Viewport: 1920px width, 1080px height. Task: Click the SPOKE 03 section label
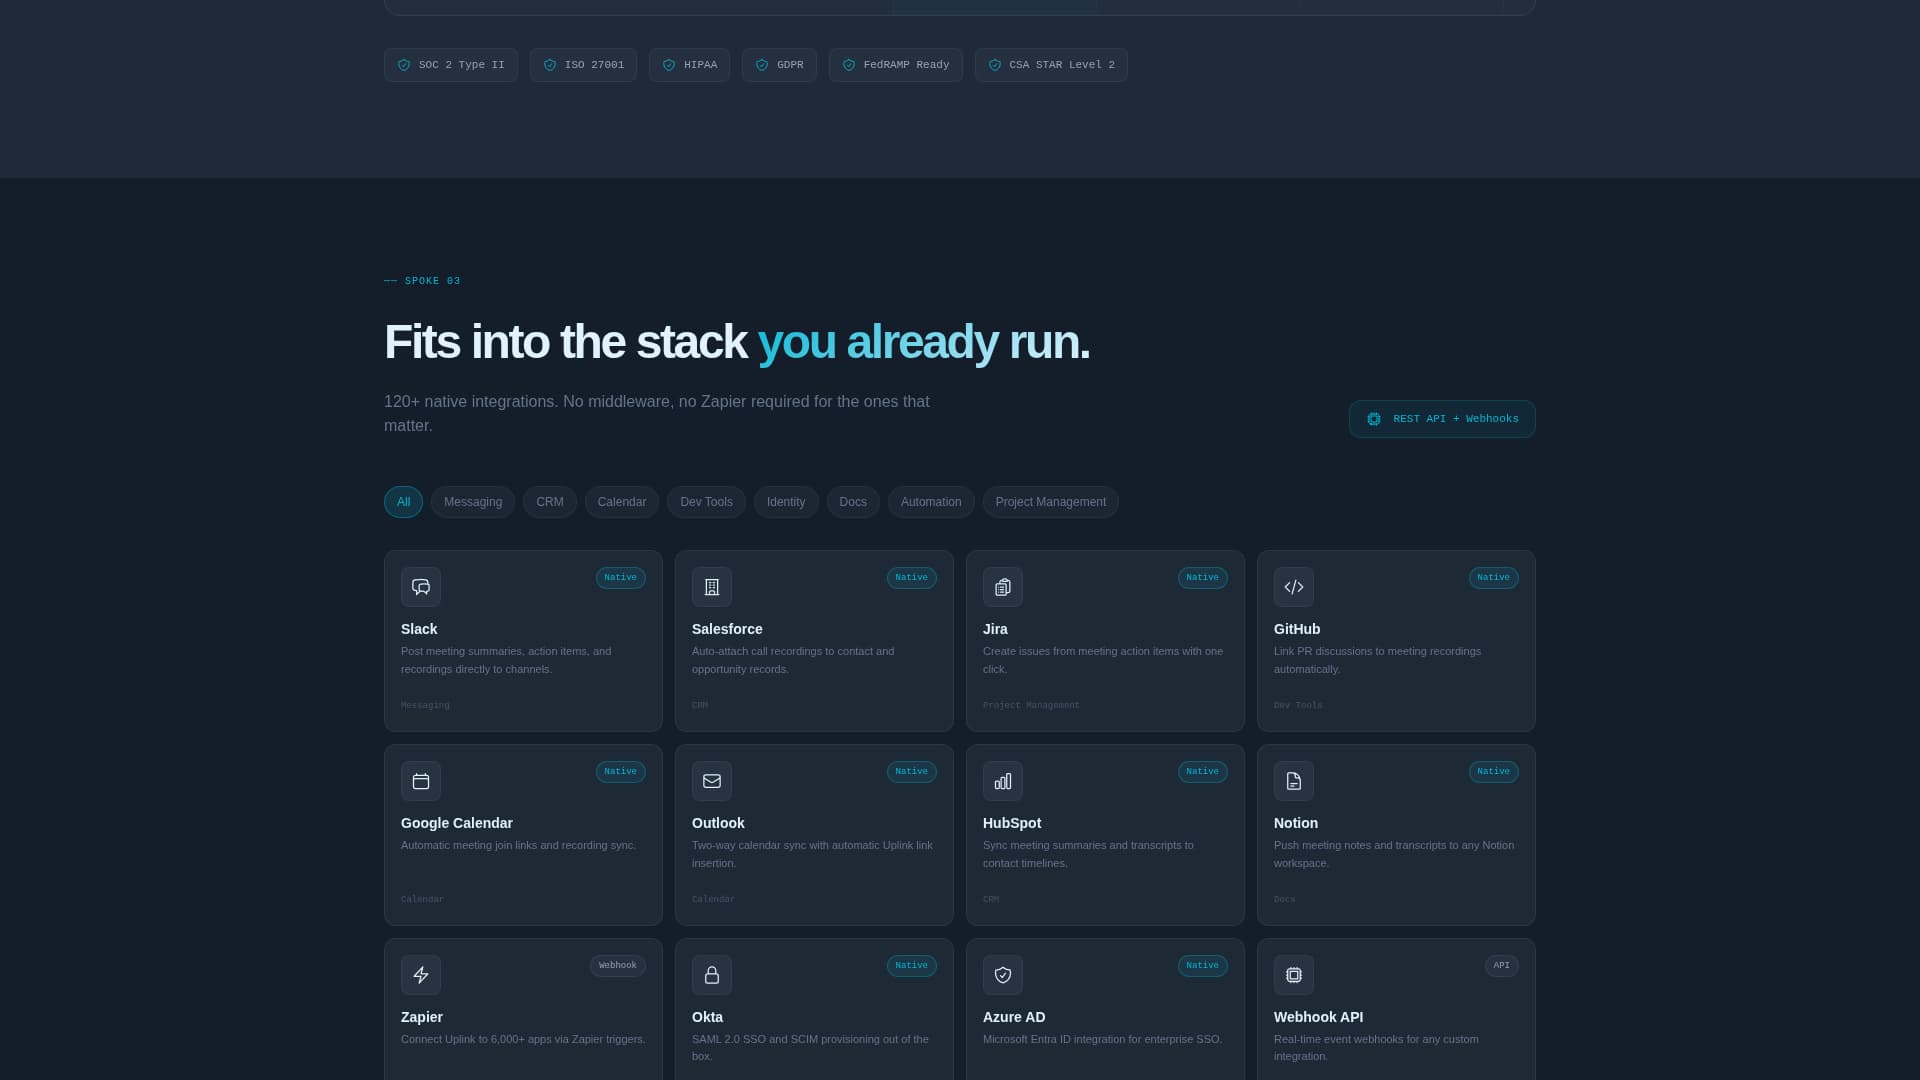click(422, 281)
